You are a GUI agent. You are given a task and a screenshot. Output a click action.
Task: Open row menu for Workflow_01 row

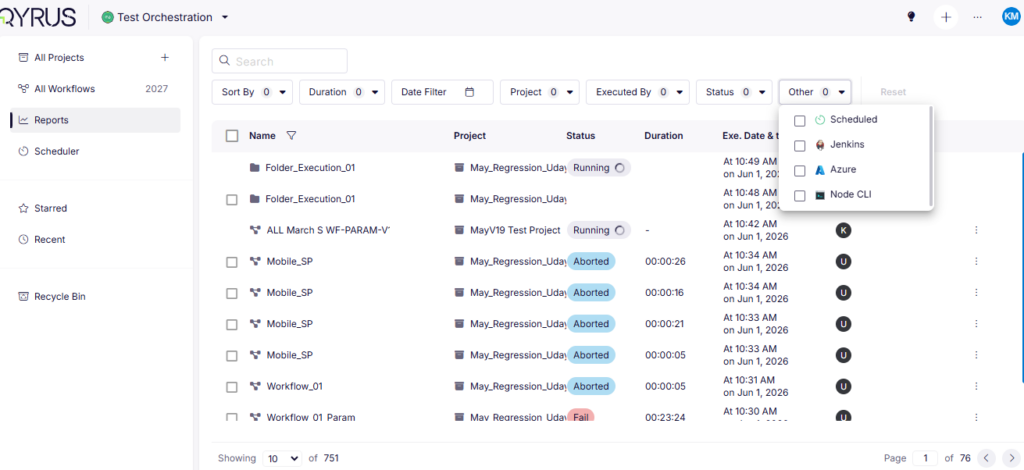click(x=976, y=386)
